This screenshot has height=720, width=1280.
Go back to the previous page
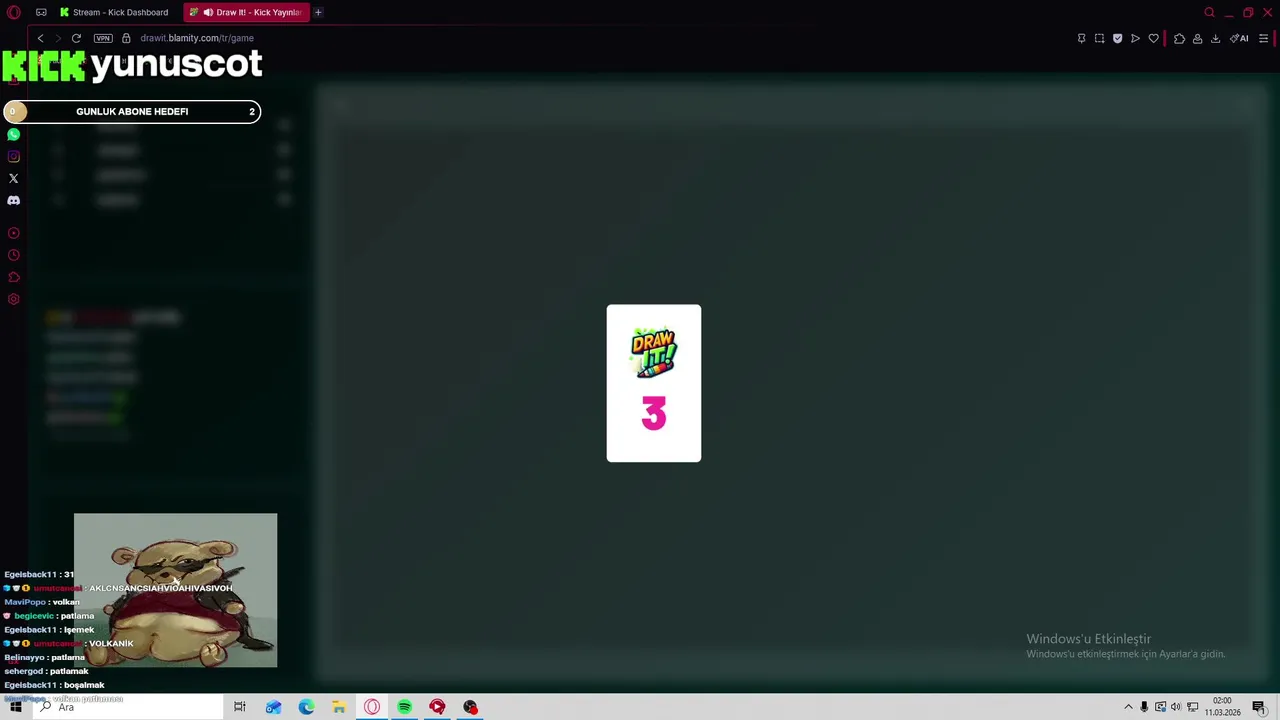point(40,38)
